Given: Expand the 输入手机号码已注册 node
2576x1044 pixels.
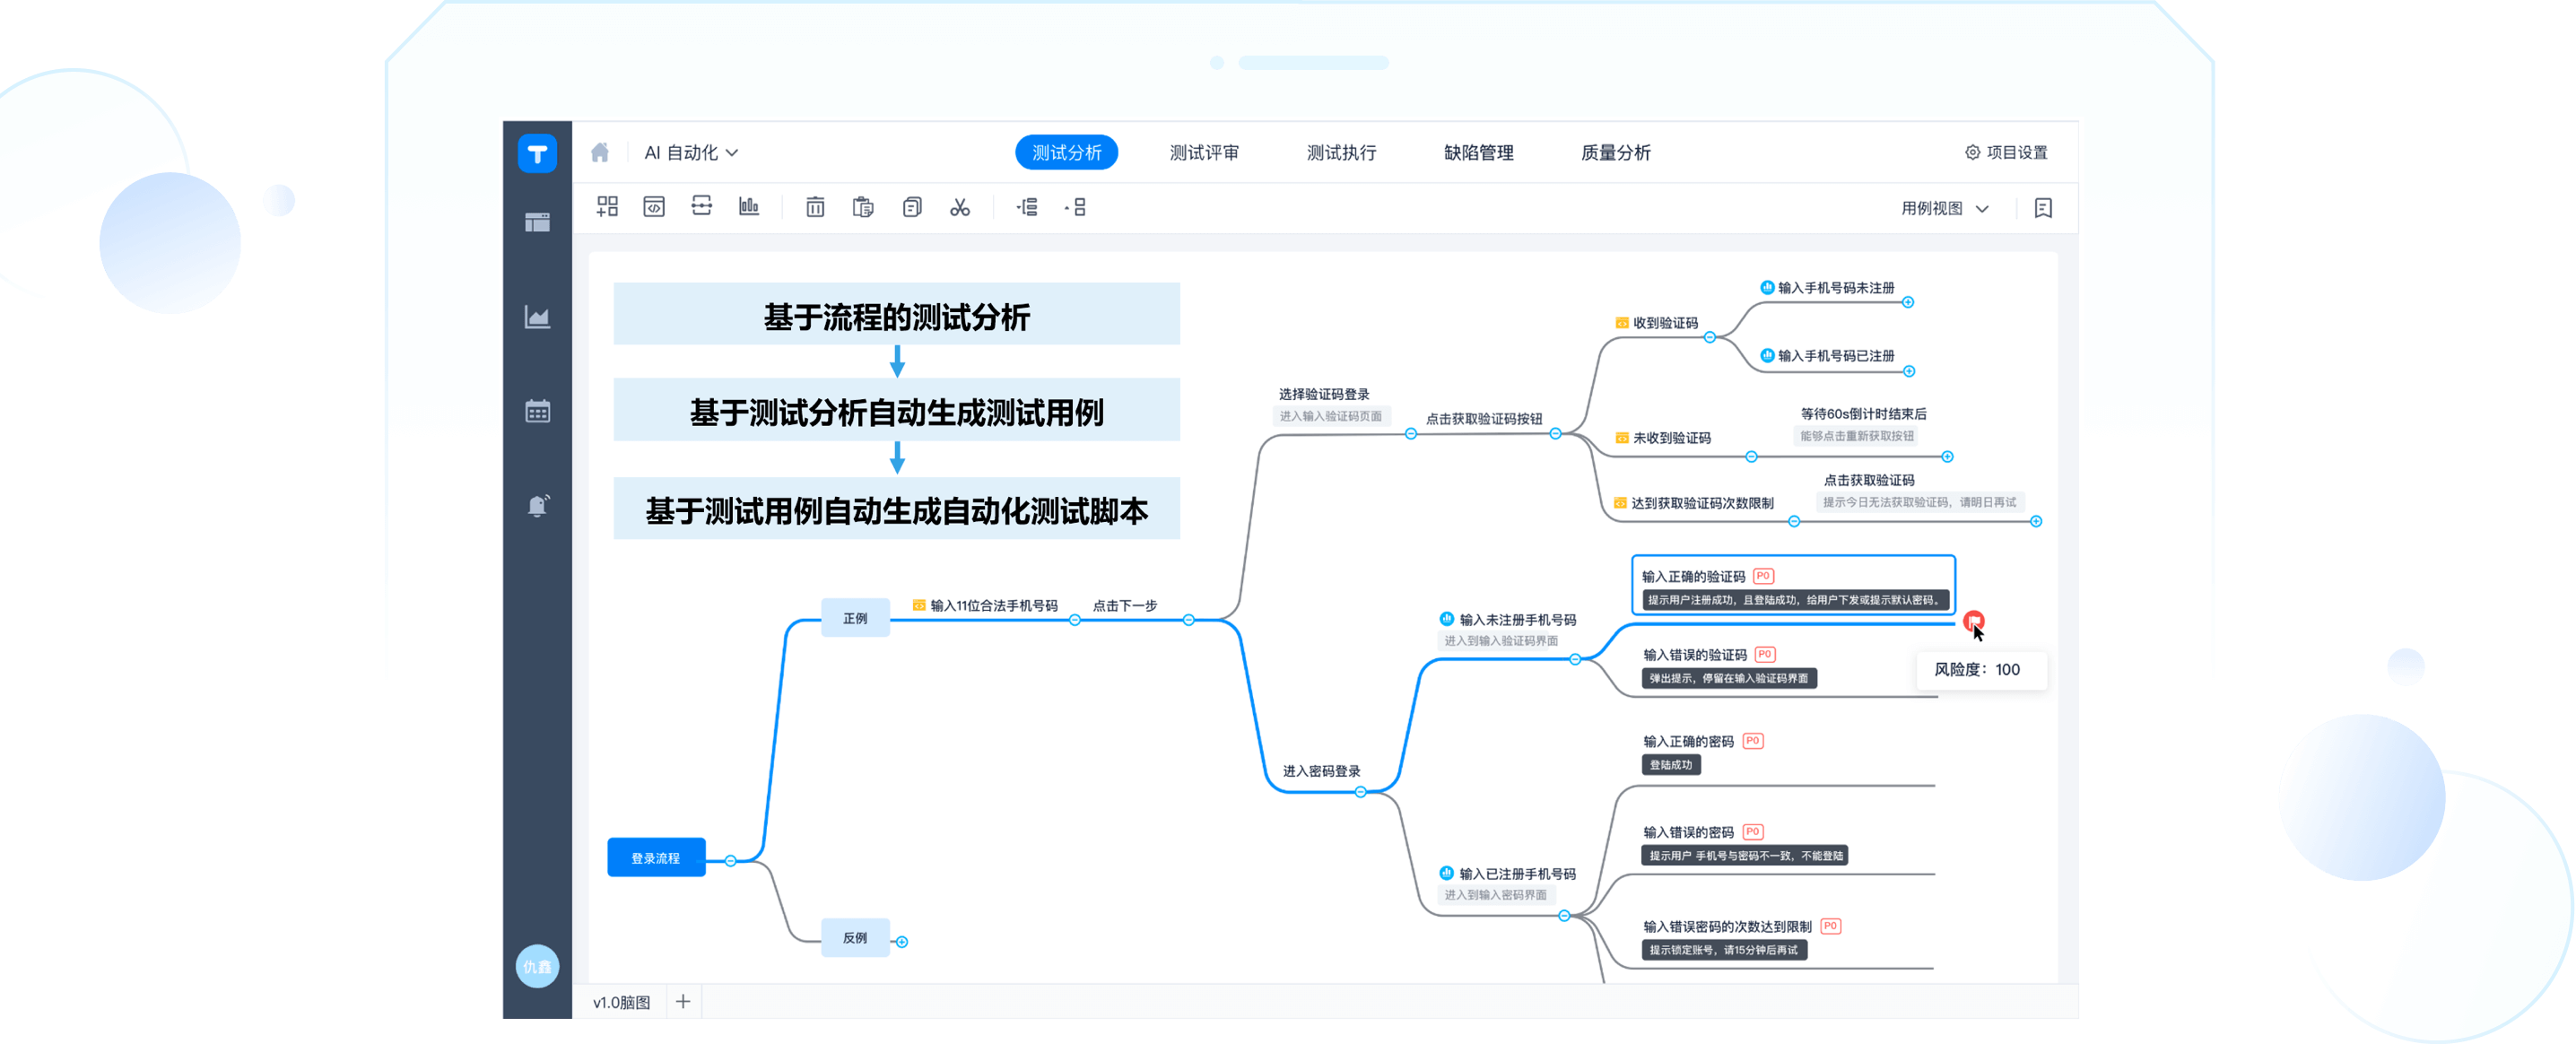Looking at the screenshot, I should (1909, 371).
